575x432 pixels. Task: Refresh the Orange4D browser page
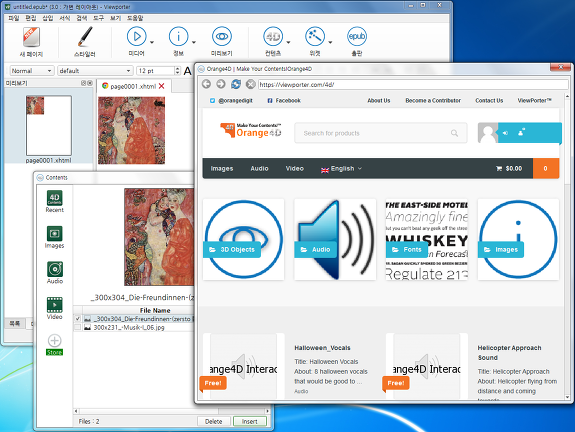pos(236,84)
